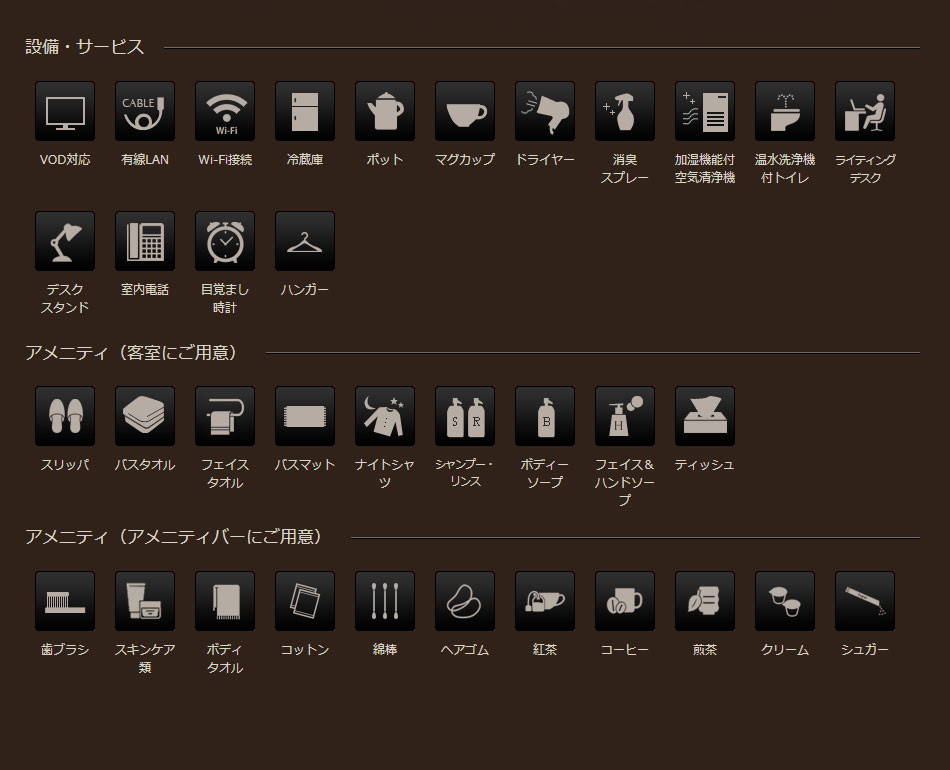950x770 pixels.
Task: Select the コーヒー coffee mug icon
Action: [625, 601]
